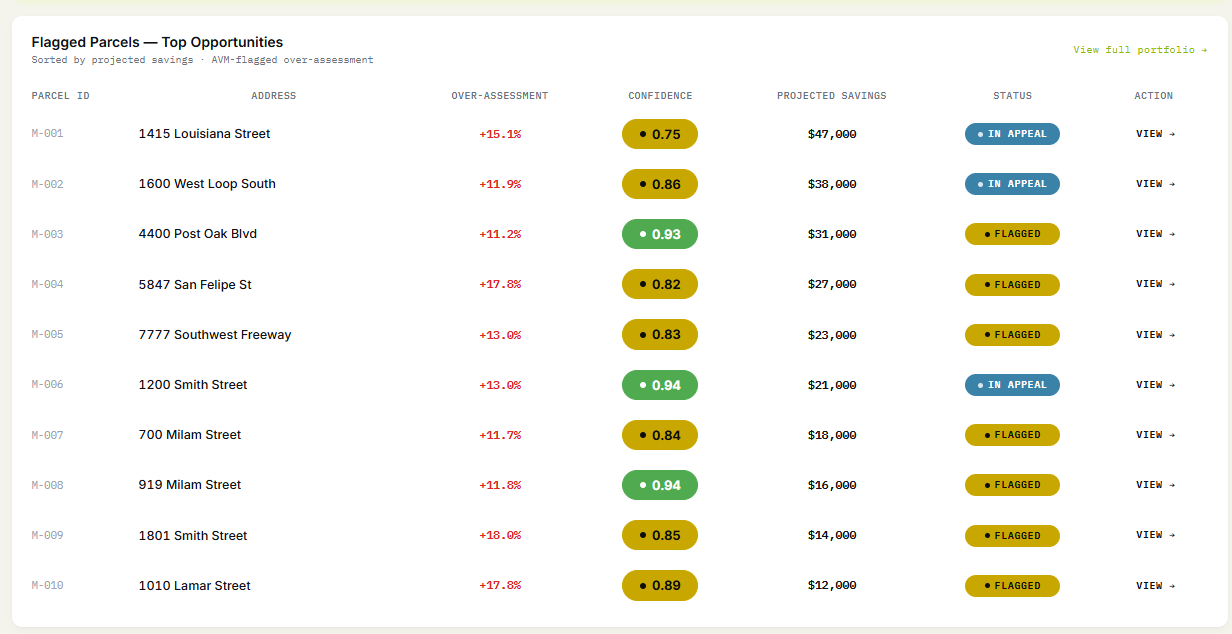Click the +18.0% over-assessment value
This screenshot has height=634, width=1232.
click(x=500, y=535)
